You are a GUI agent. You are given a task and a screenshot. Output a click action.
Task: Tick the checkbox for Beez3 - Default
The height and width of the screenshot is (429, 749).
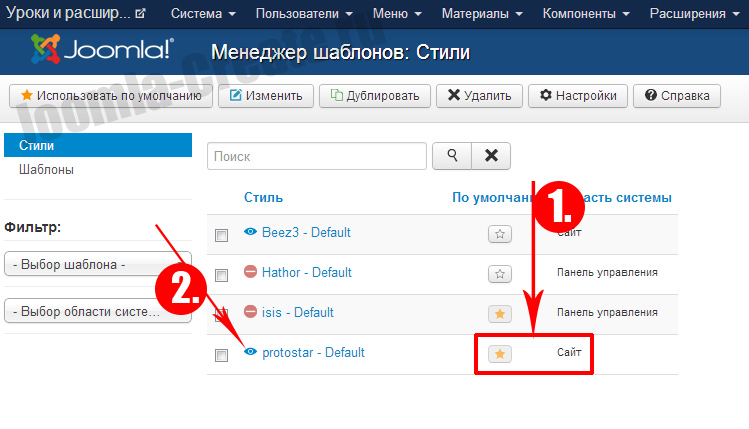tap(222, 235)
